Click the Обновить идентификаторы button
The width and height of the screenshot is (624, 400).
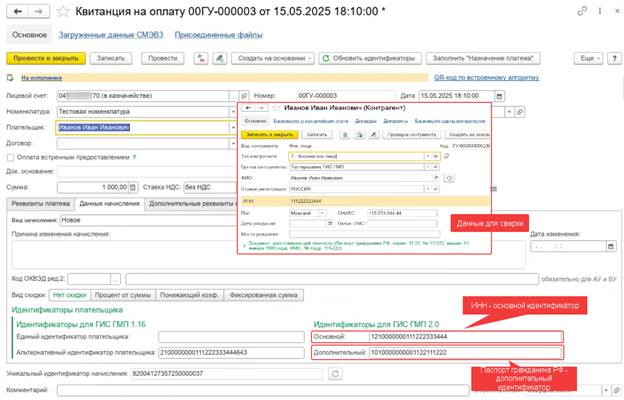click(x=369, y=58)
